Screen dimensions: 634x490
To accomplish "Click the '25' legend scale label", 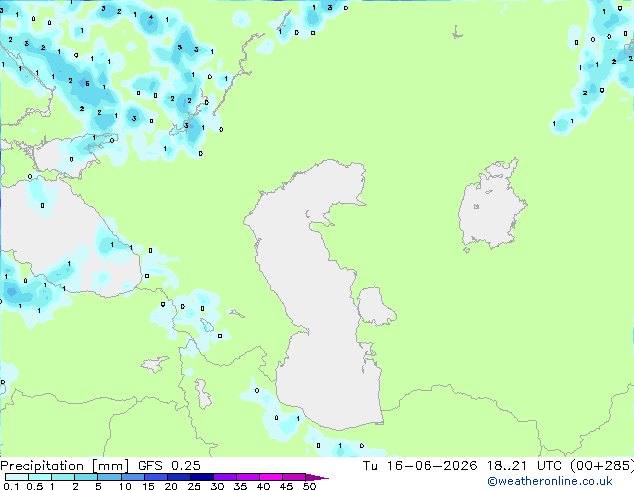I will click(194, 486).
